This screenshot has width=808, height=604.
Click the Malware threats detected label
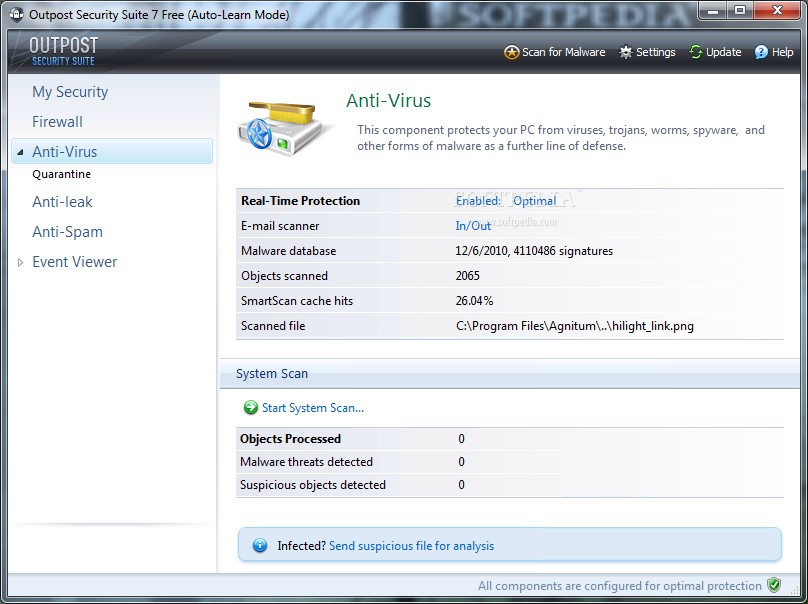point(306,462)
